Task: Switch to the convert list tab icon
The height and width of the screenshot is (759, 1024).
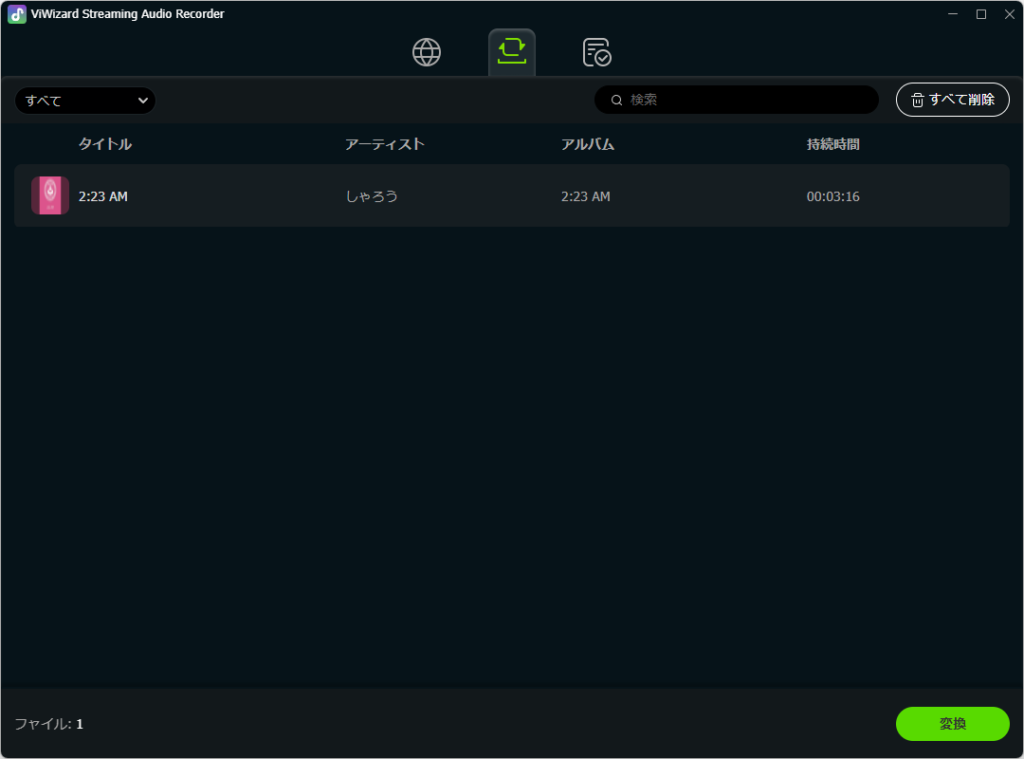Action: coord(511,52)
